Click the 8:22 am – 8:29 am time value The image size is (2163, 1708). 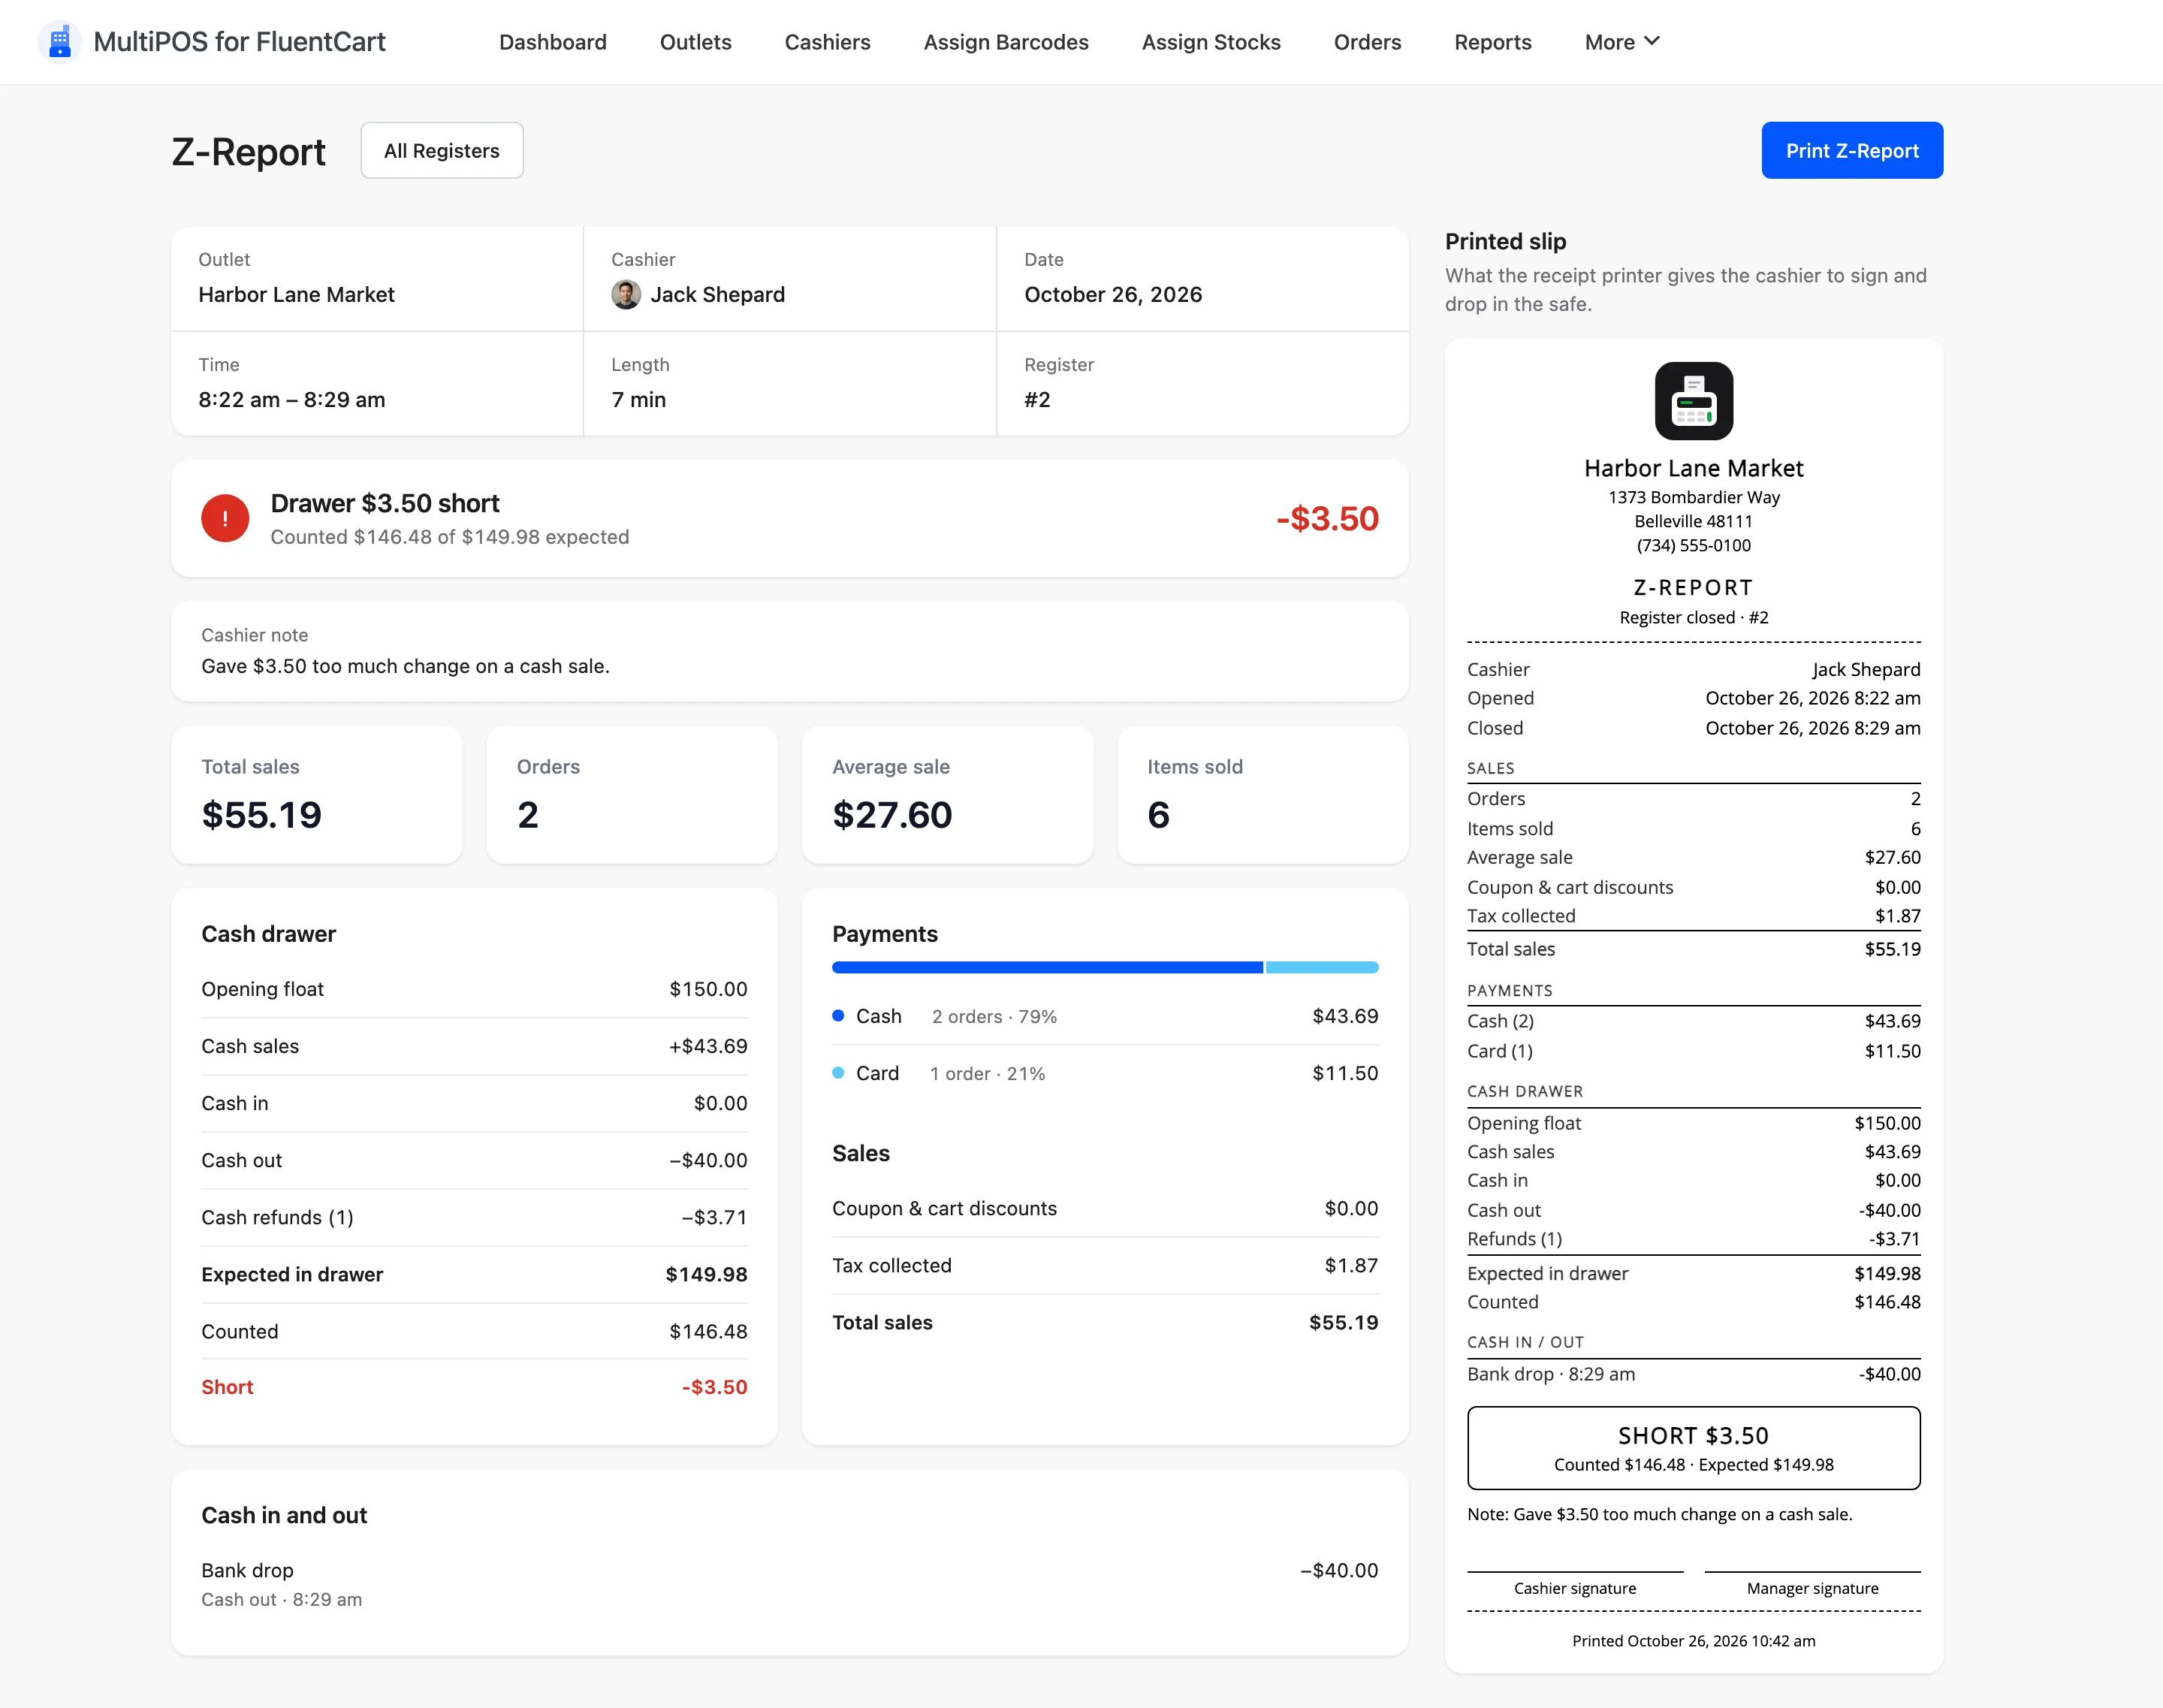pyautogui.click(x=291, y=399)
